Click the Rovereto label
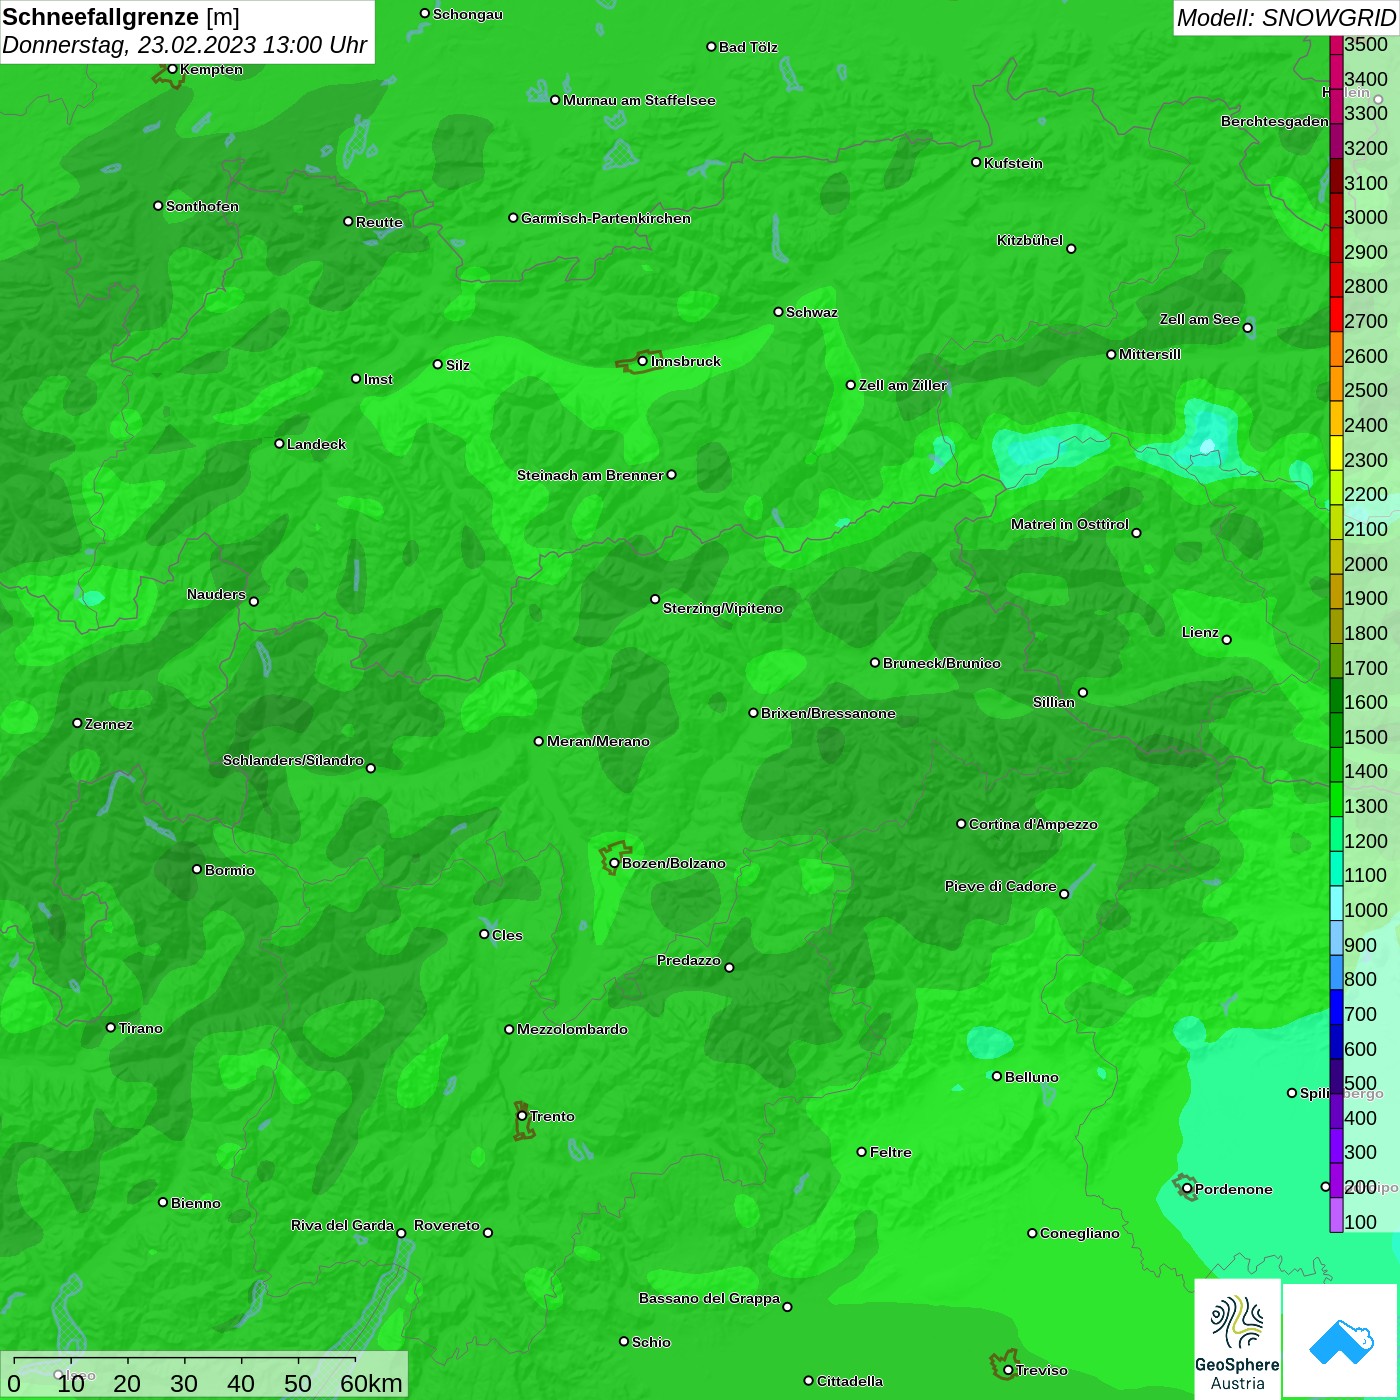Image resolution: width=1400 pixels, height=1400 pixels. click(x=447, y=1225)
